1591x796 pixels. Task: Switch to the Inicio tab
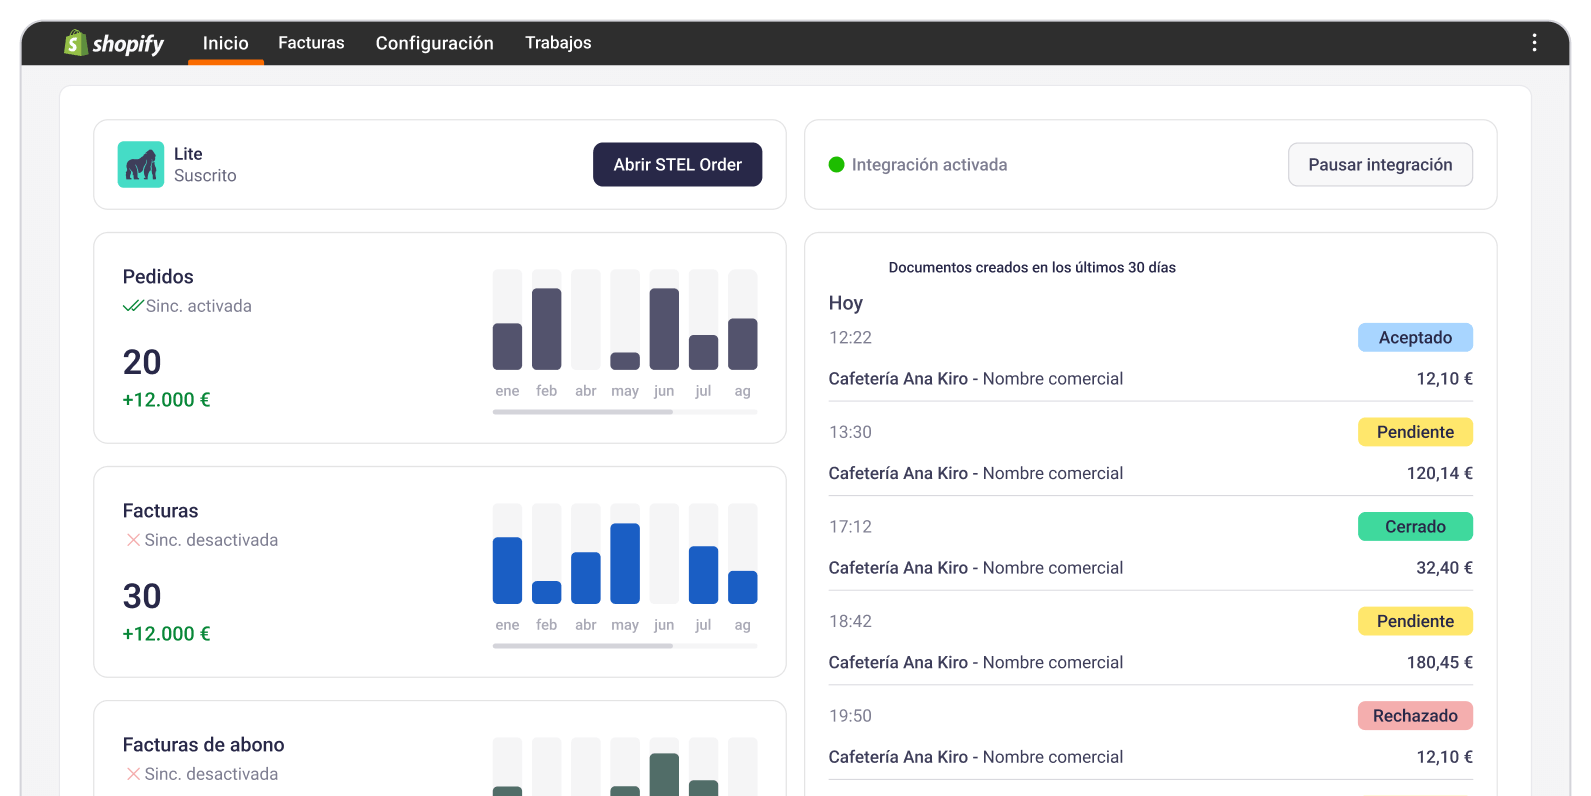[x=225, y=43]
